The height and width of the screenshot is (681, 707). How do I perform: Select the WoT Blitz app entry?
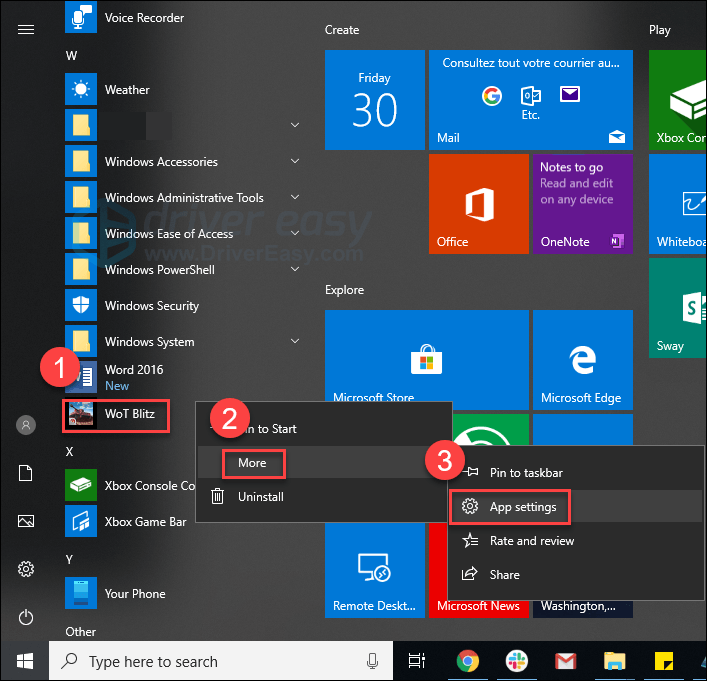click(x=116, y=414)
